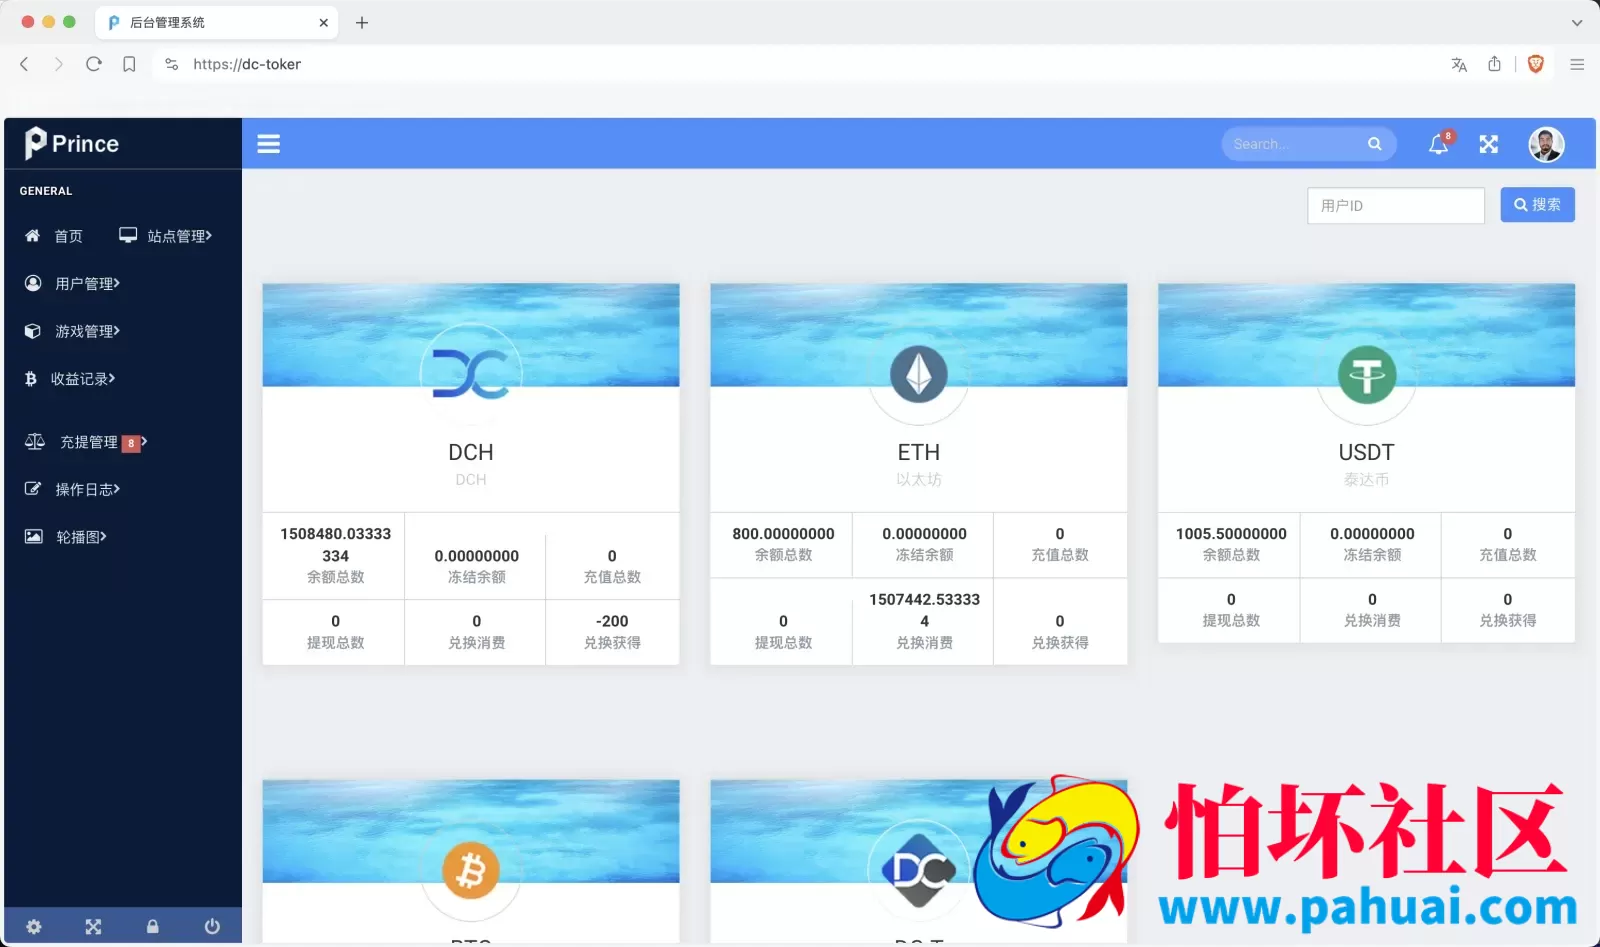Click DCH balance 1508480.03333334
The height and width of the screenshot is (947, 1600).
pyautogui.click(x=335, y=545)
